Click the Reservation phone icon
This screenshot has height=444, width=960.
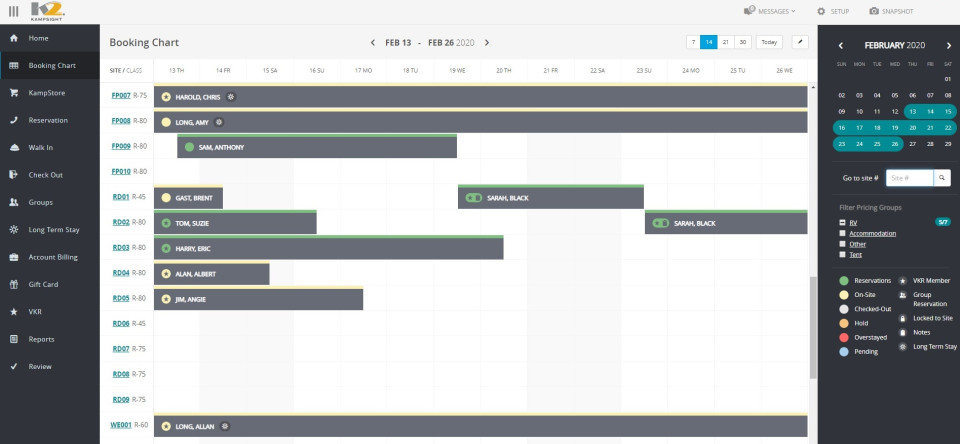coord(14,120)
